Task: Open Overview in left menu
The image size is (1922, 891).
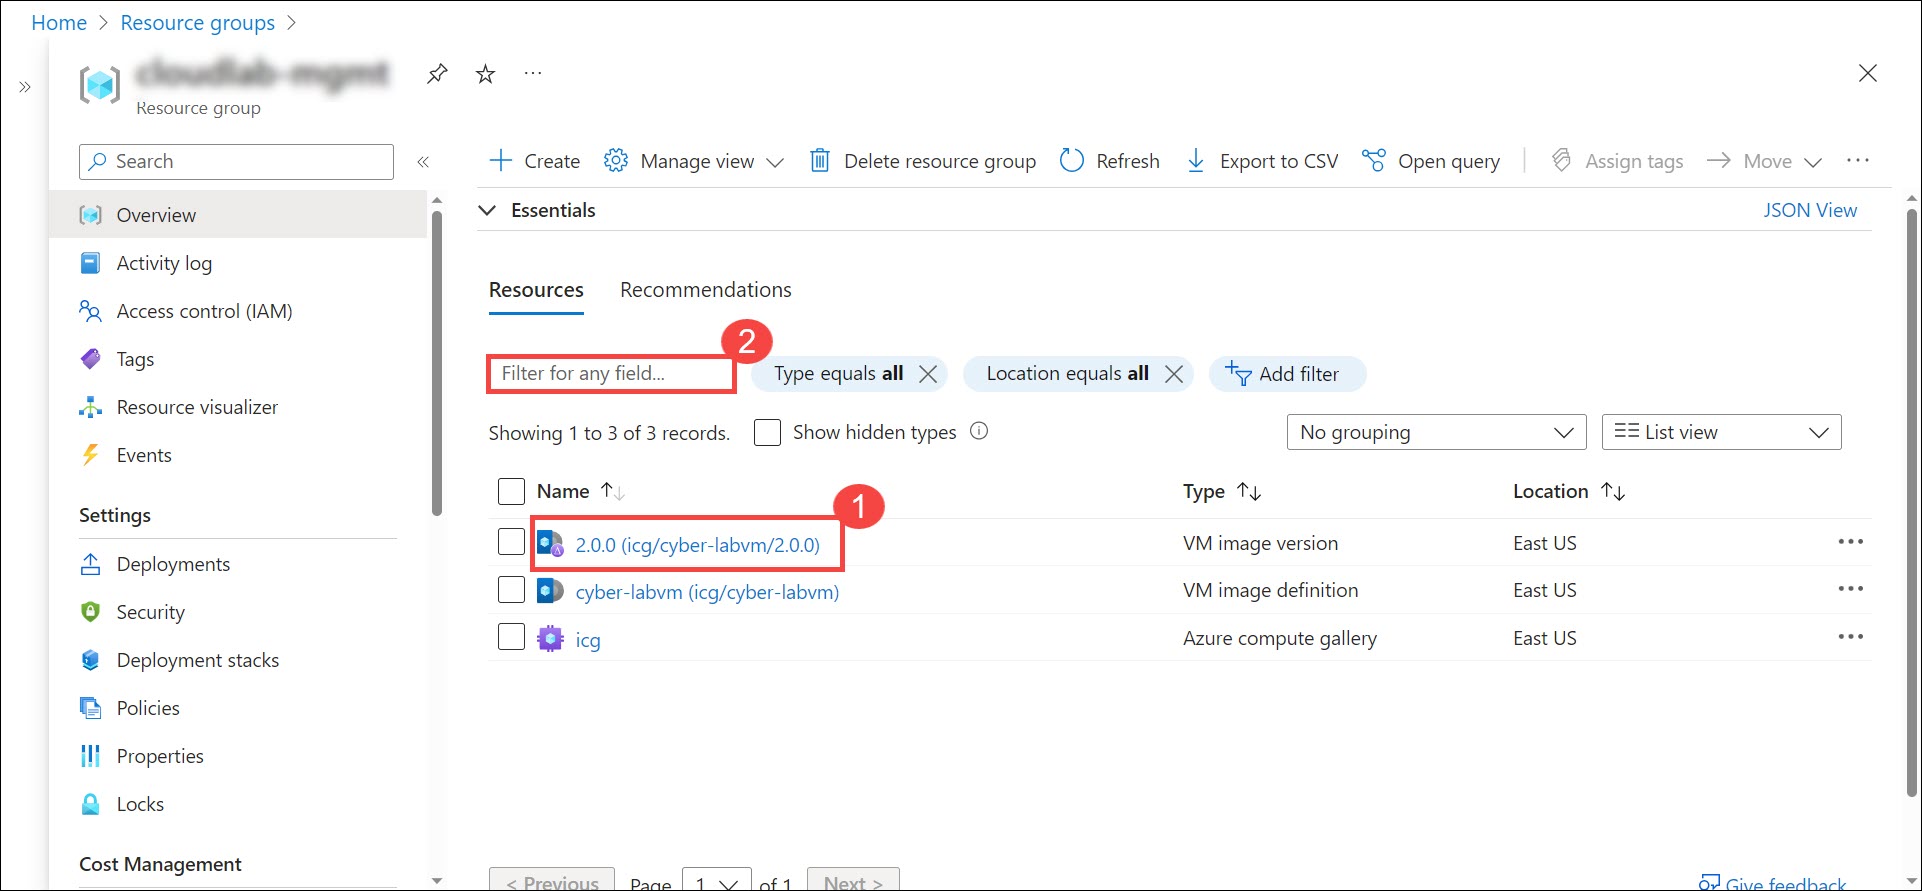Action: (x=238, y=215)
